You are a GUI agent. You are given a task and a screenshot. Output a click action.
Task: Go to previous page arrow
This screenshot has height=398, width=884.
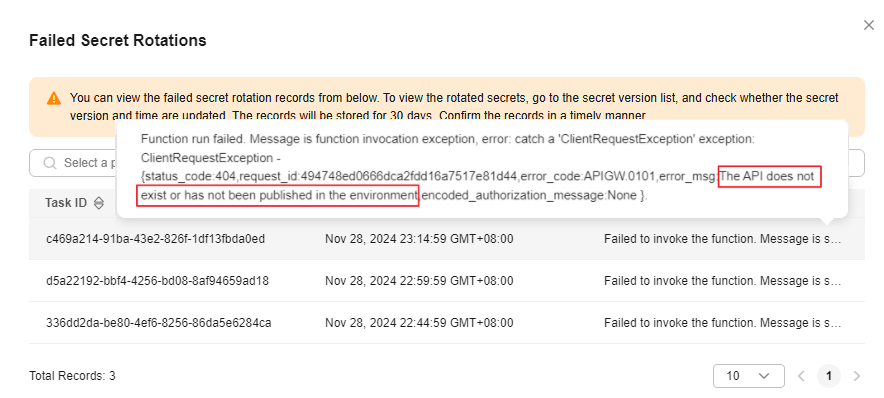pyautogui.click(x=801, y=376)
